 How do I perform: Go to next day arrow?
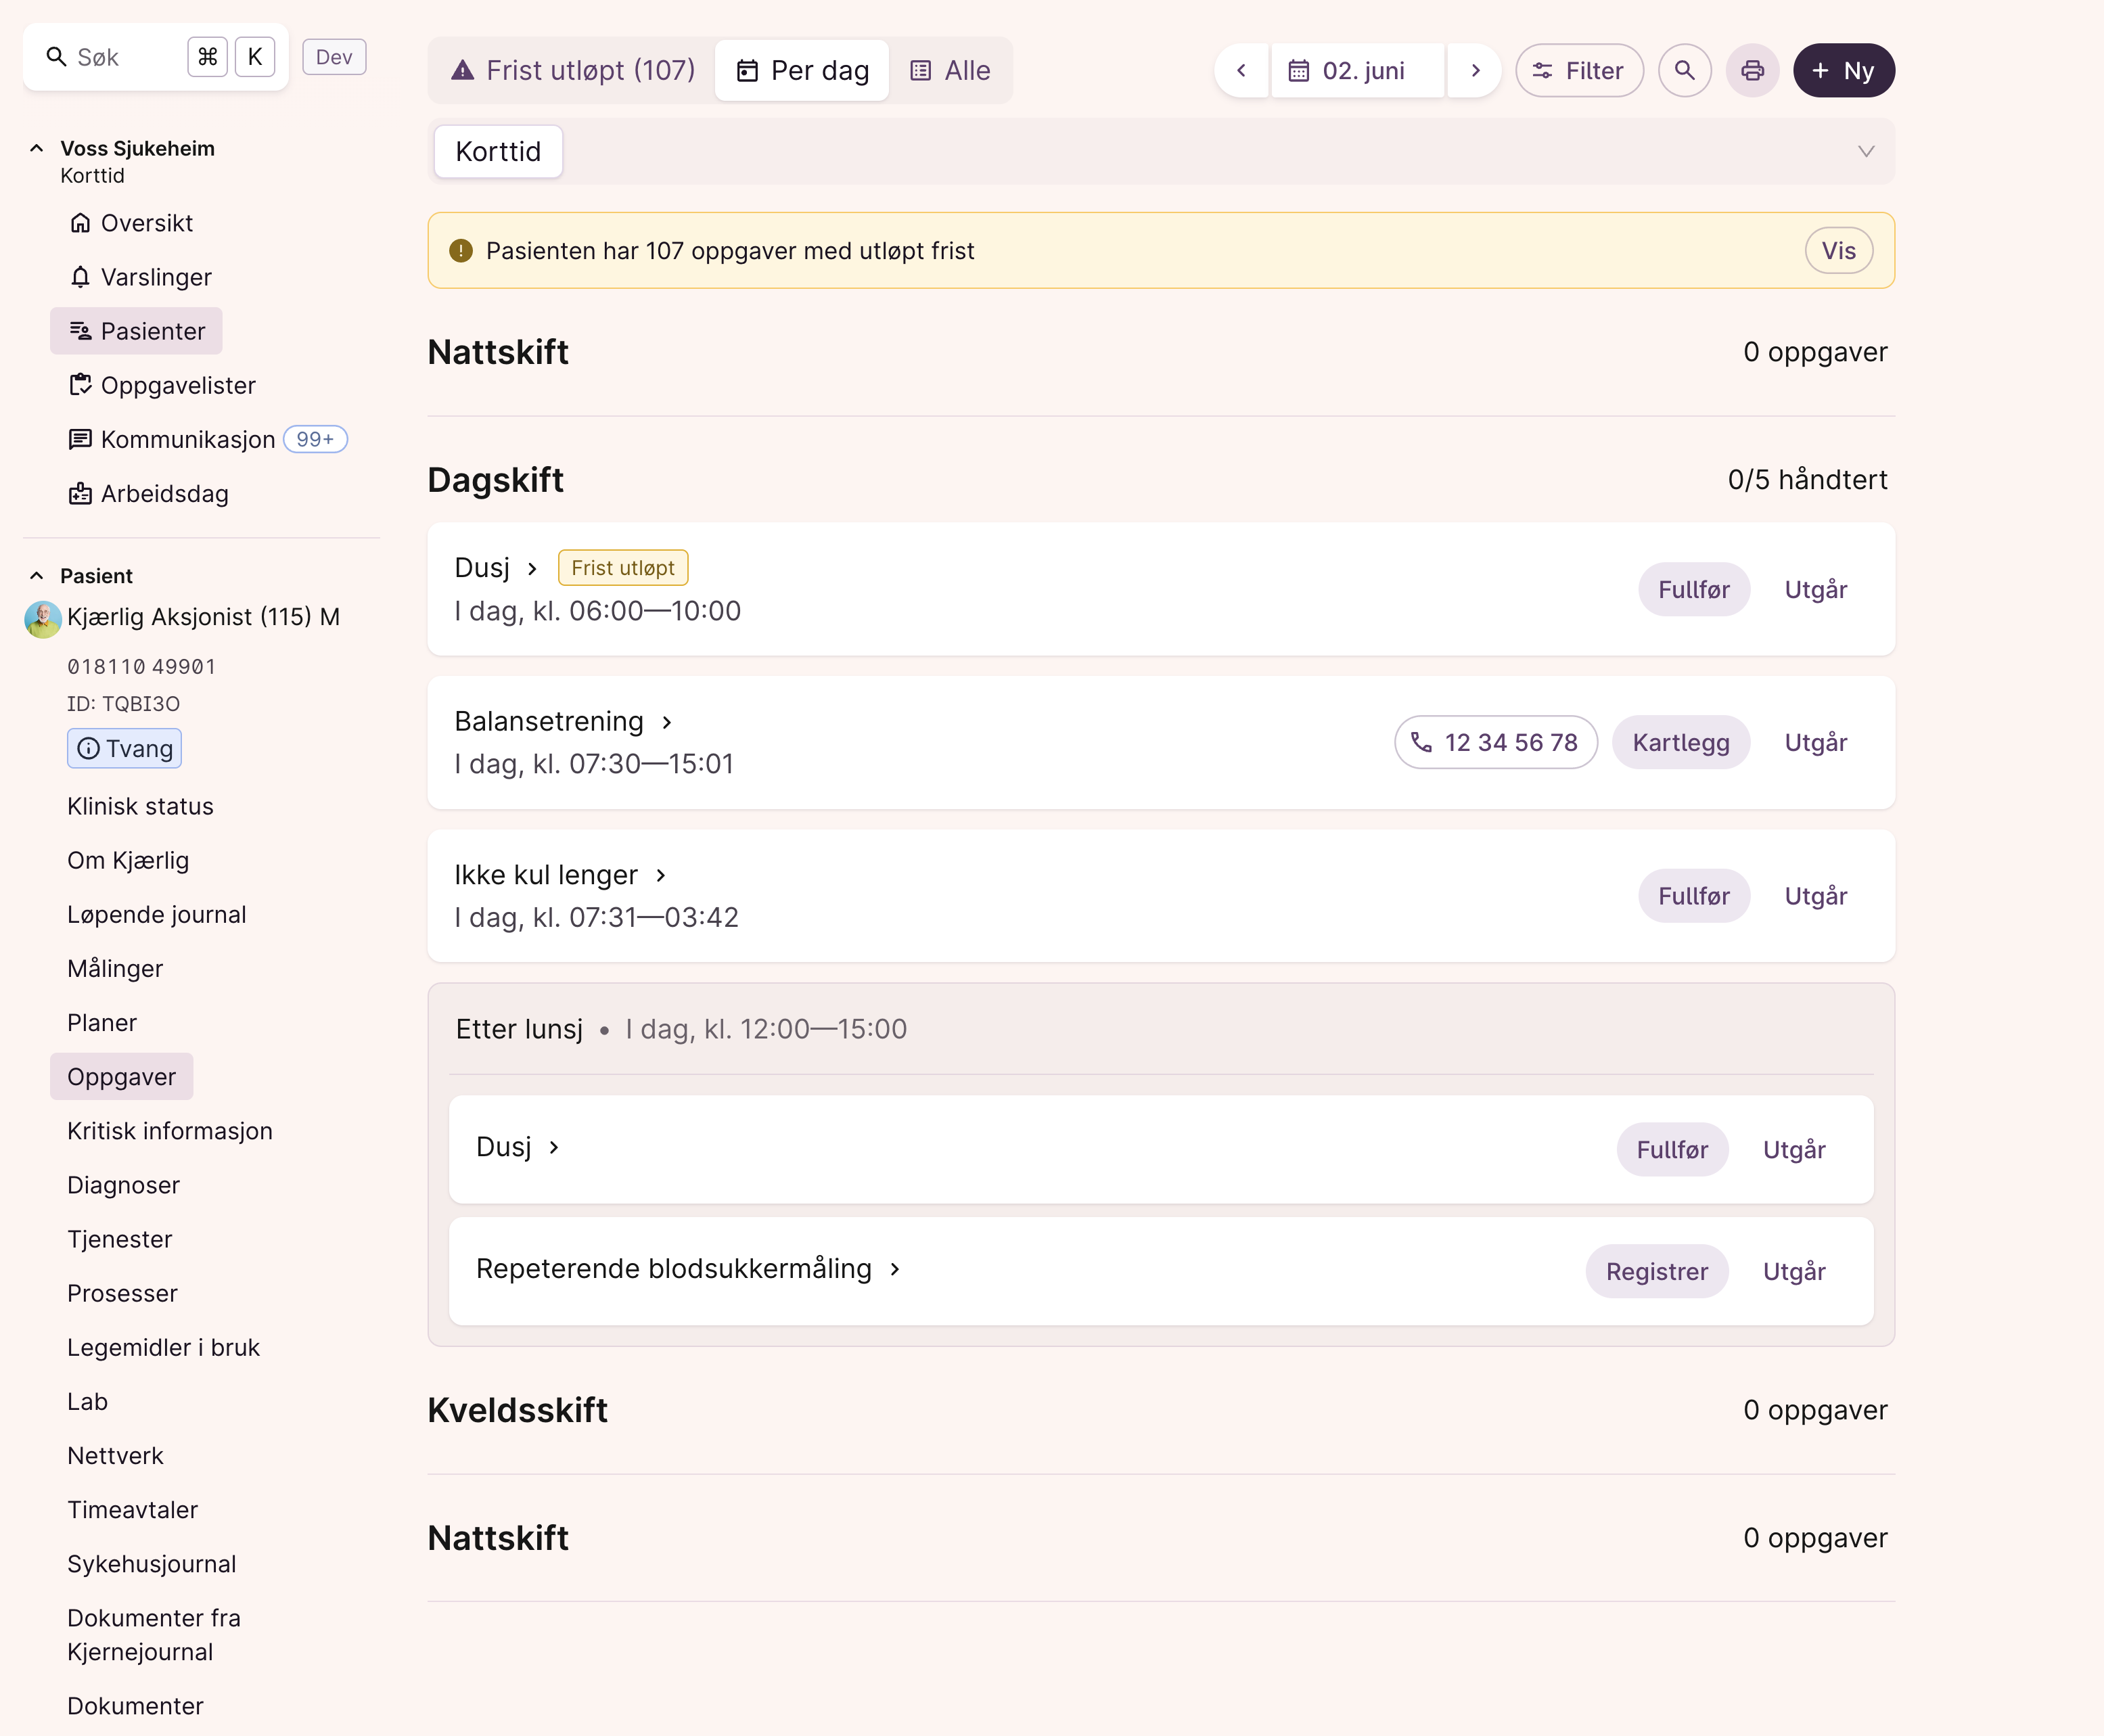[1475, 70]
